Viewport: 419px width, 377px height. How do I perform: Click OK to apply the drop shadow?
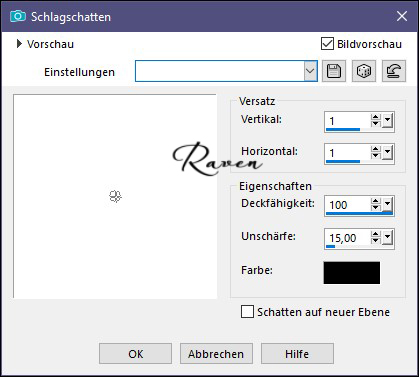coord(135,354)
